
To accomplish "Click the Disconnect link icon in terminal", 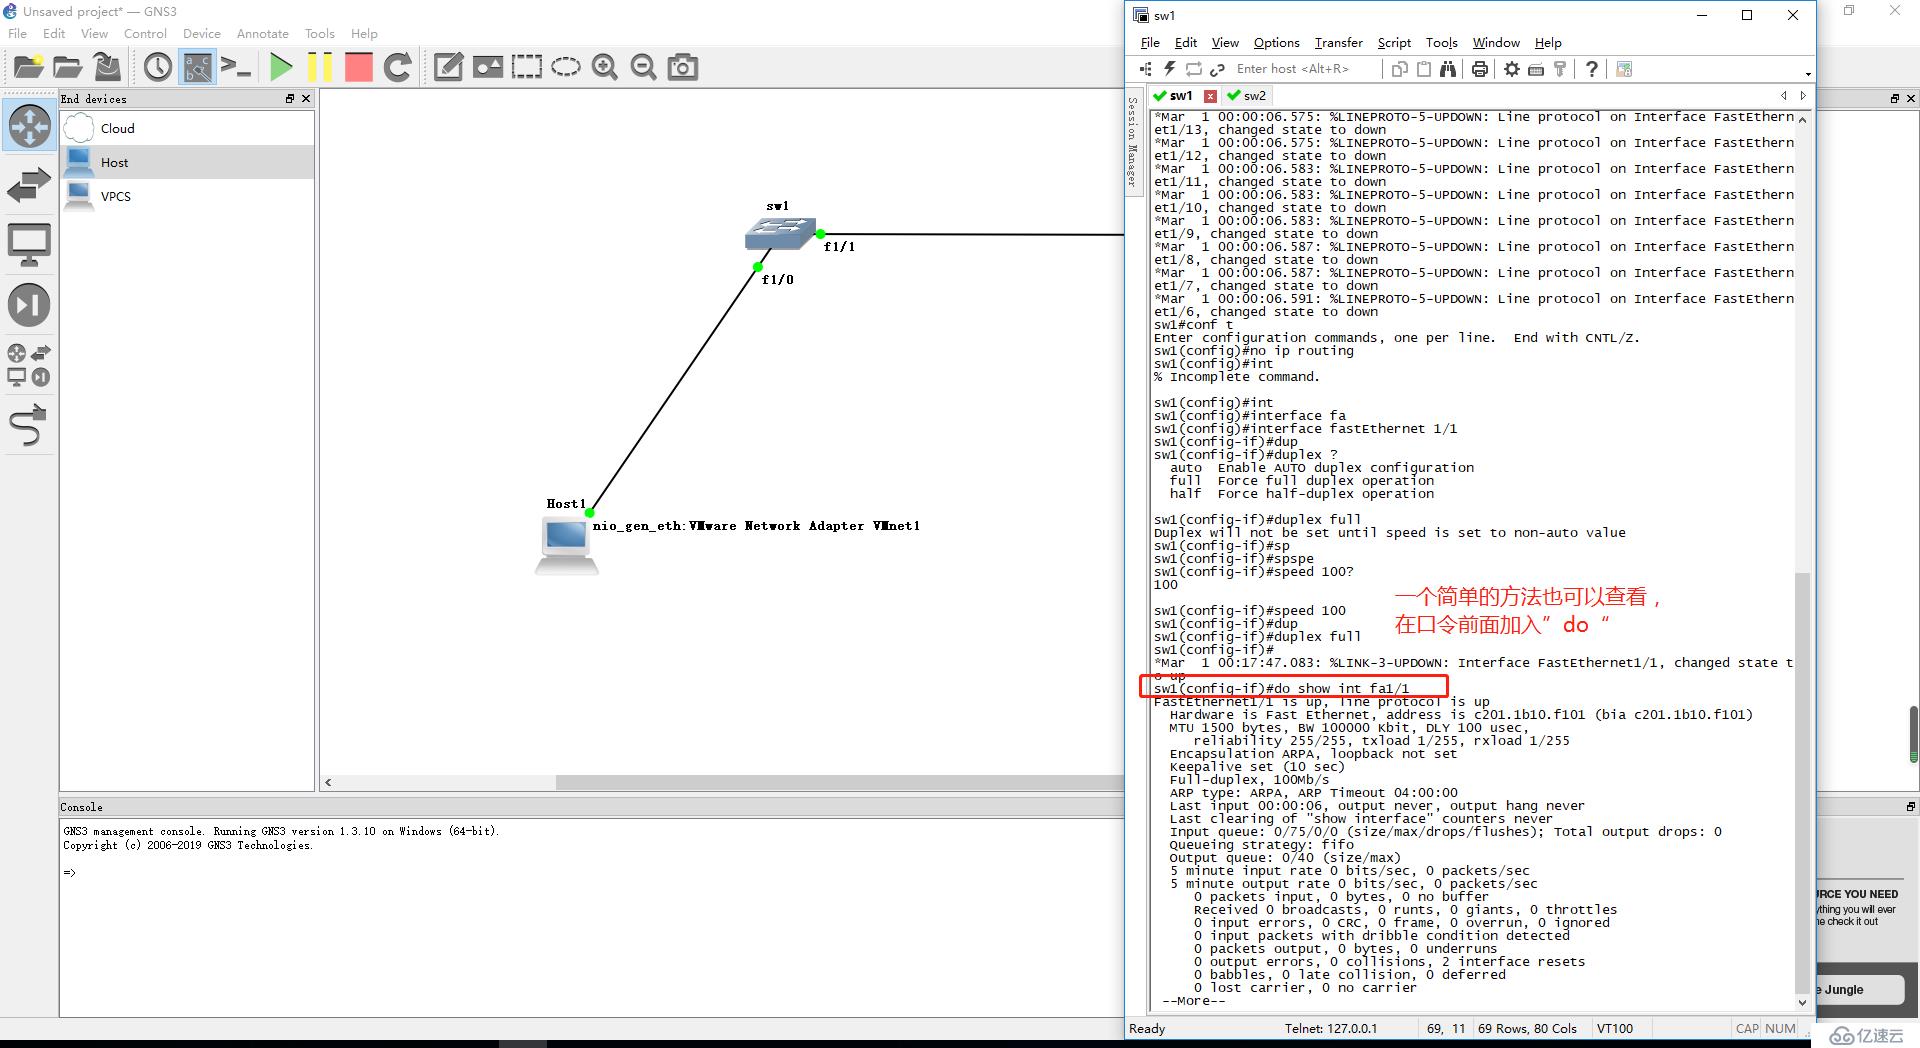I will [1217, 69].
